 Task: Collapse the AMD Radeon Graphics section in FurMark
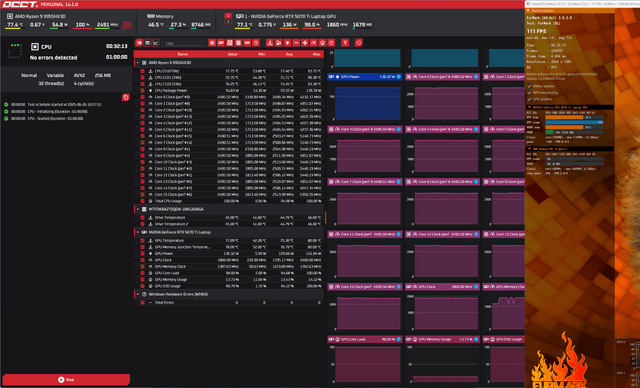(529, 149)
